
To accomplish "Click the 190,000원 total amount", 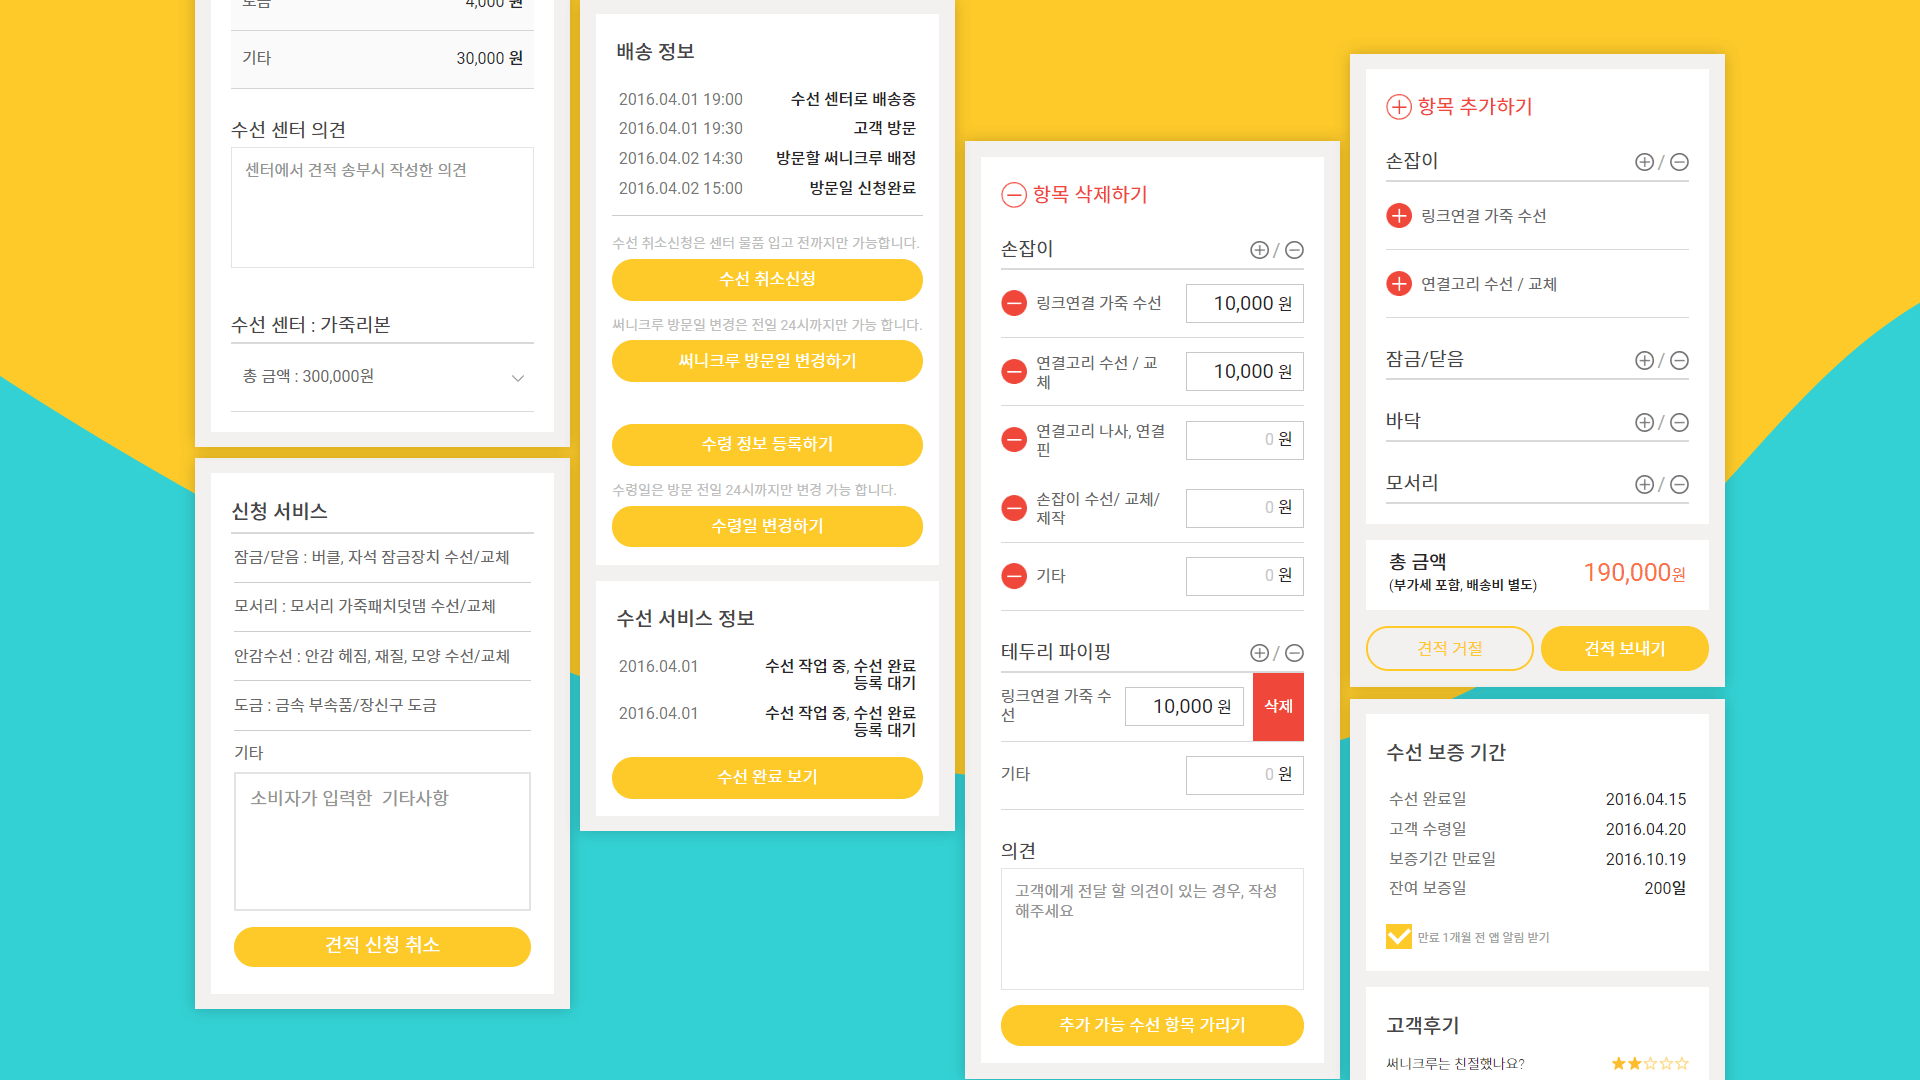I will pos(1634,573).
